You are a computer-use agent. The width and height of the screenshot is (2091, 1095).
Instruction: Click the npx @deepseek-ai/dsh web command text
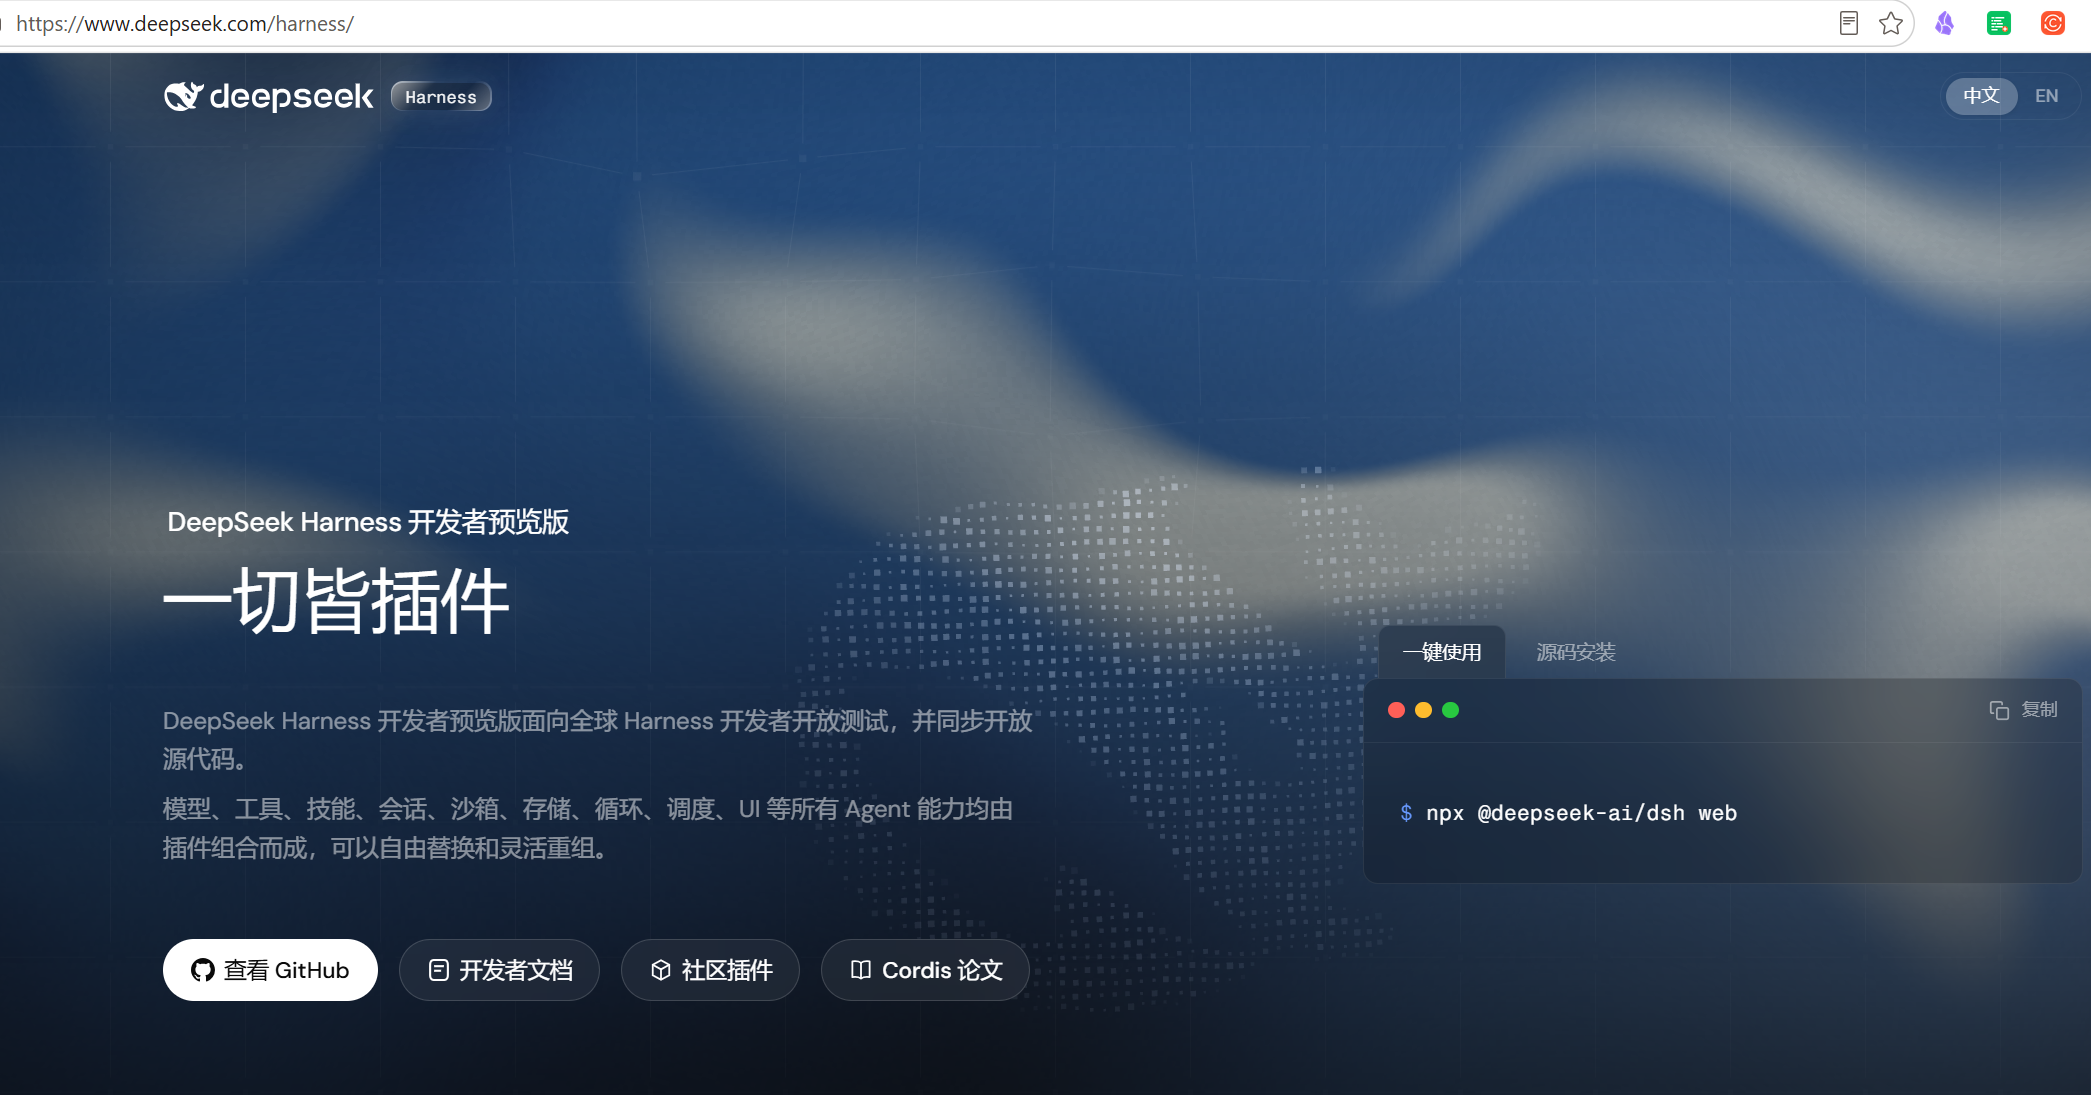click(x=1581, y=813)
